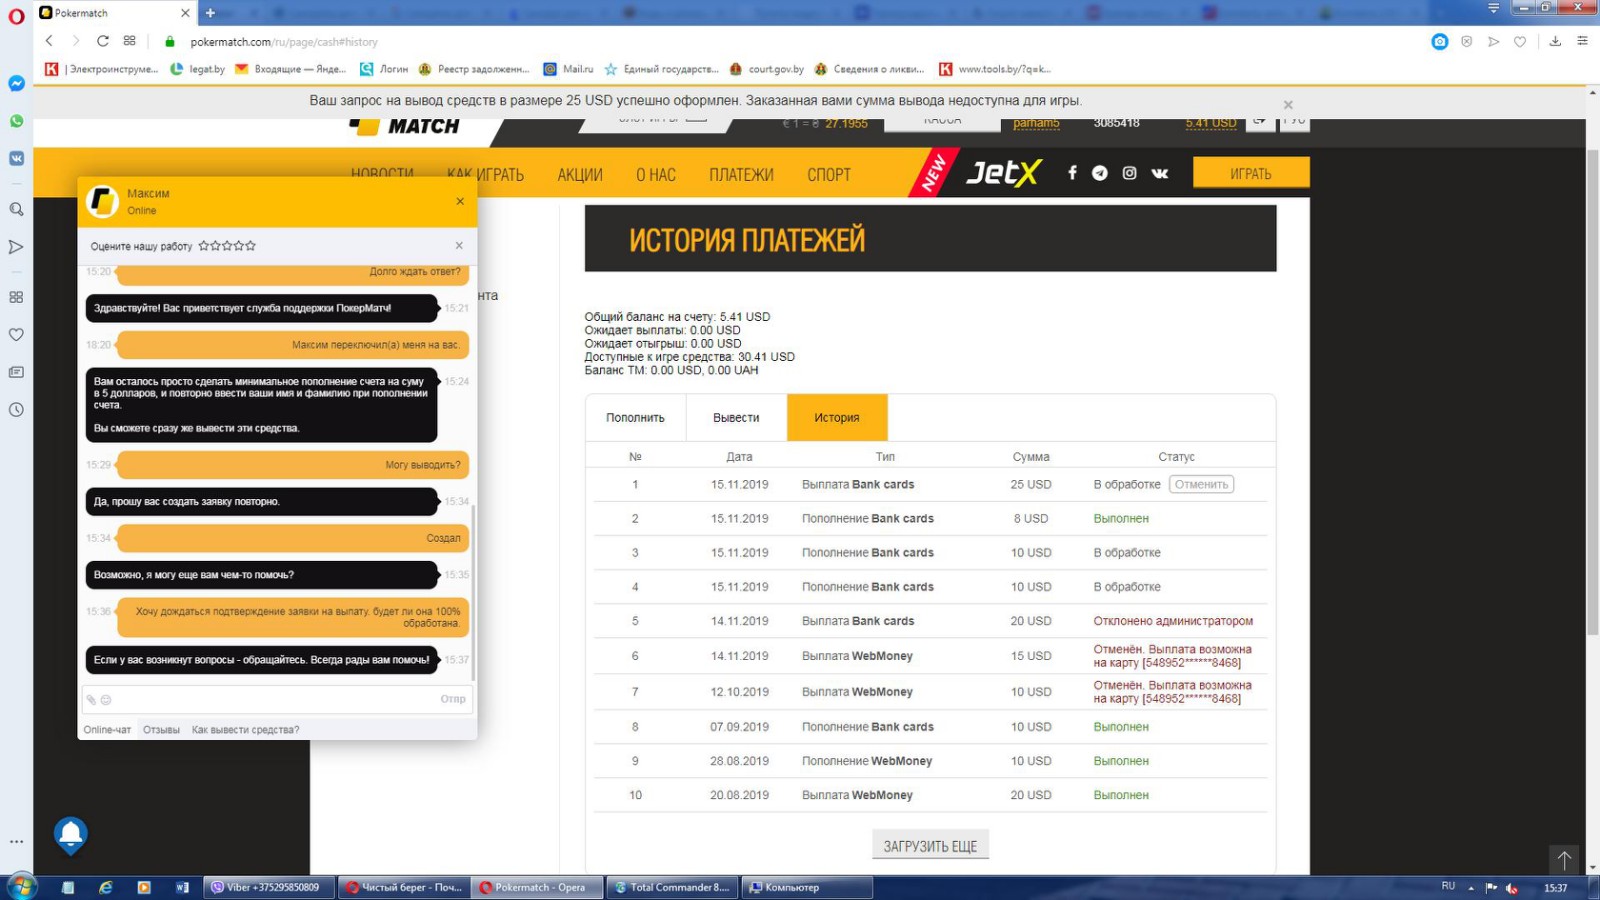Click ЗАГРУЗИТЬ ЕЩЕ to load more

tap(930, 845)
